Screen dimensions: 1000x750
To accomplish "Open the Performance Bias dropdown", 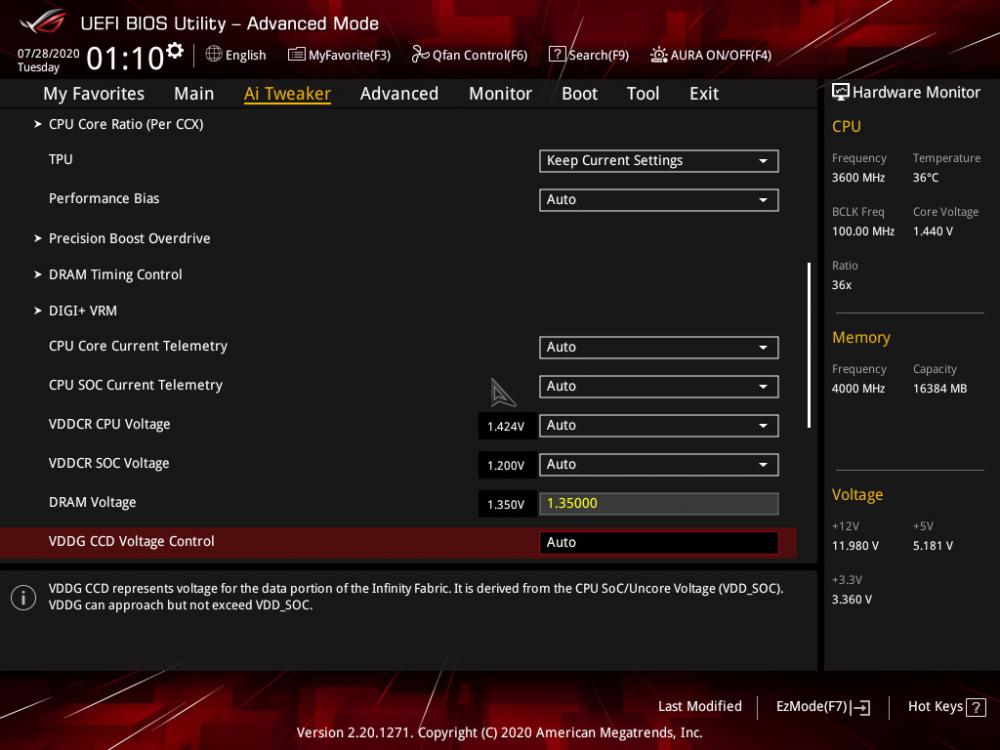I will coord(659,200).
